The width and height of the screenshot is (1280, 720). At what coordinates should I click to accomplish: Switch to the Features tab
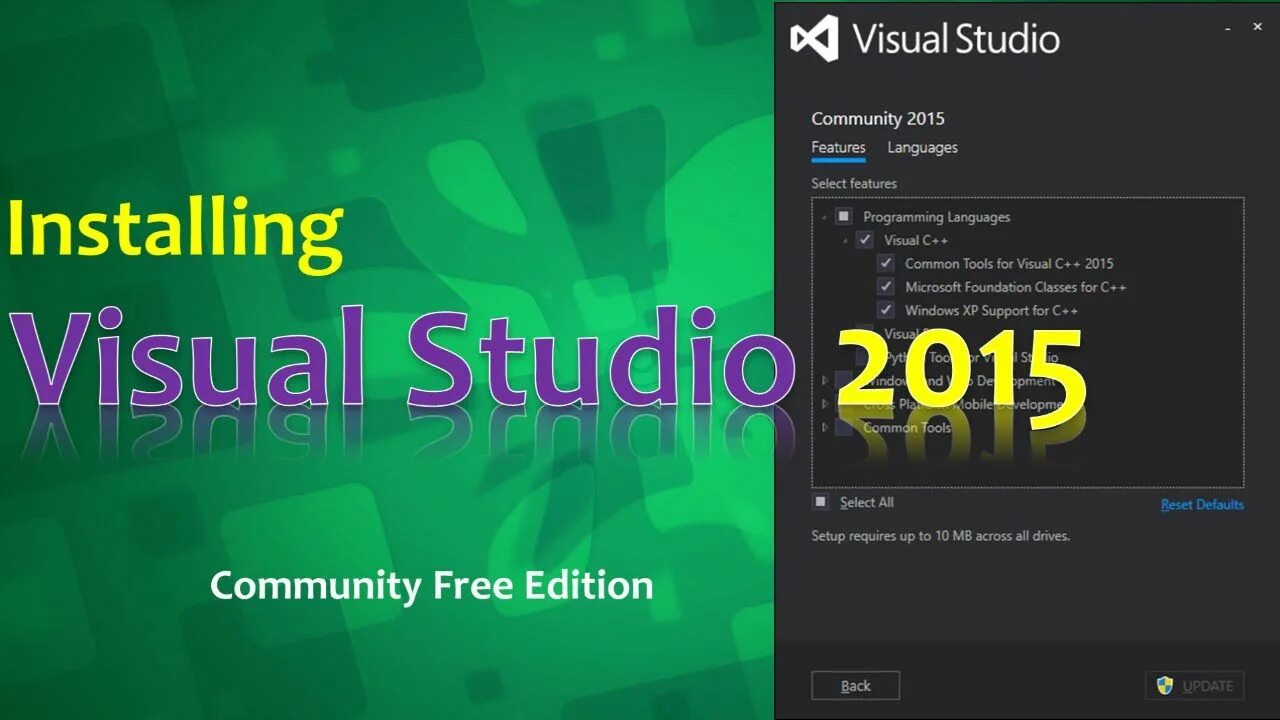(838, 147)
